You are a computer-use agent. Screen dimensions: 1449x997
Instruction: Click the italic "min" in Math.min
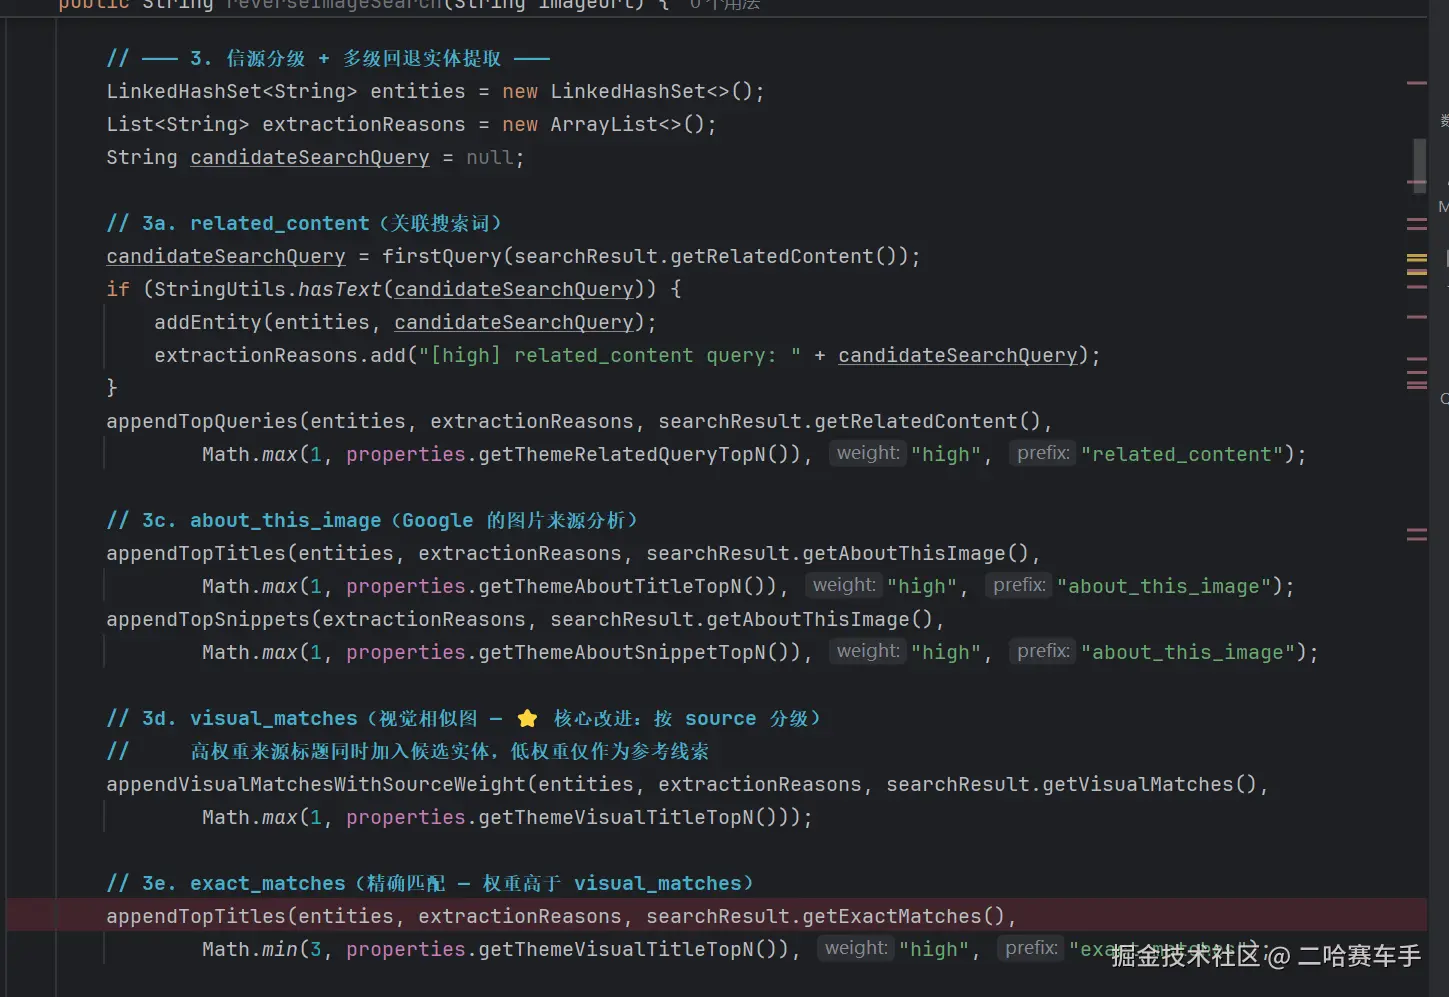[280, 949]
